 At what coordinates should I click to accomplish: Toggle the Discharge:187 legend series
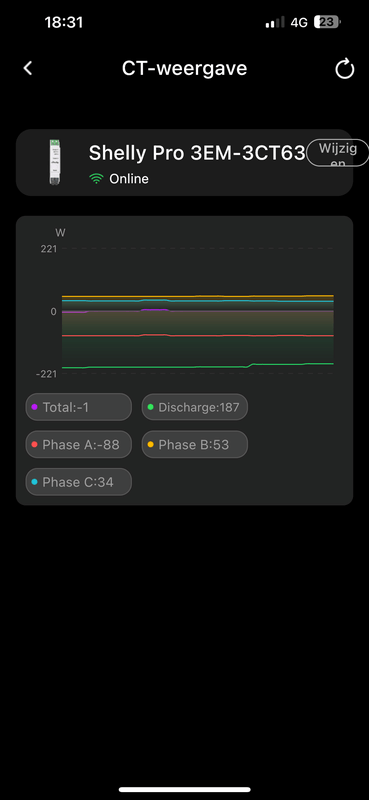coord(194,407)
